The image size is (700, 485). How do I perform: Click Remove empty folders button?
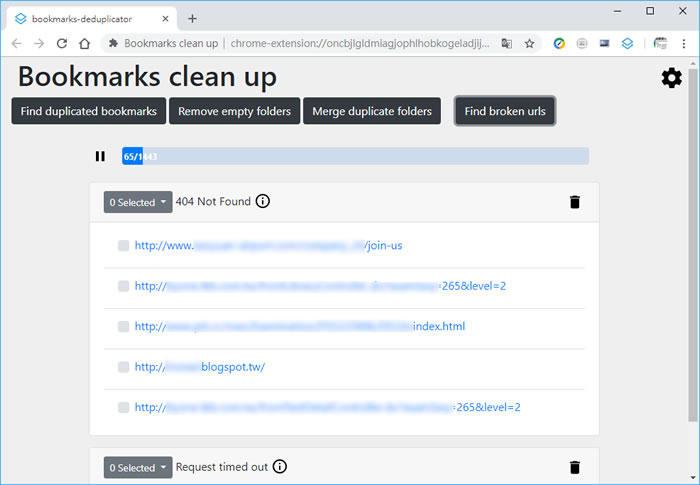click(234, 111)
